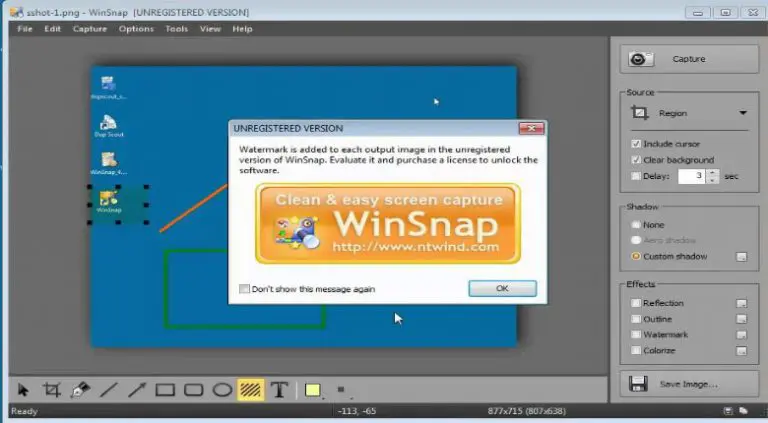Click the image dimensions 877x715 status text
The height and width of the screenshot is (423, 768).
tap(527, 411)
